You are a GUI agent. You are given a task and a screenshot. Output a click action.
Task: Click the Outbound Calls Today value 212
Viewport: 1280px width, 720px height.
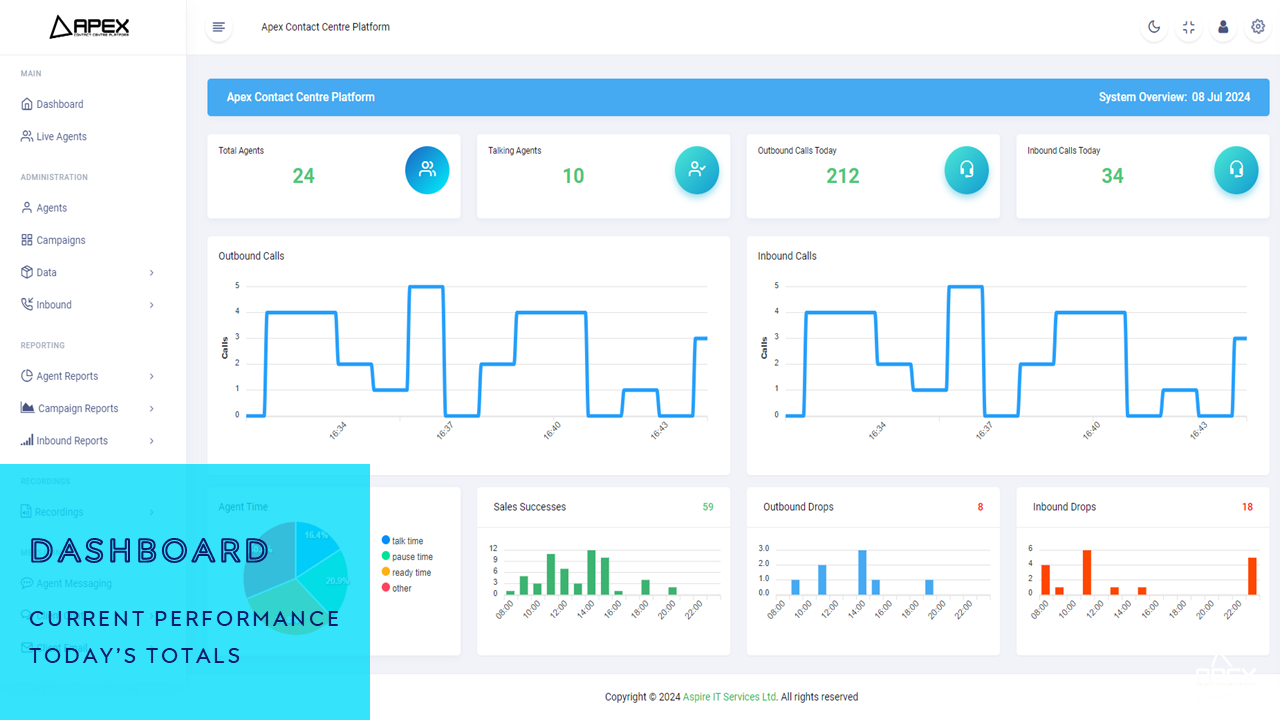tap(843, 176)
